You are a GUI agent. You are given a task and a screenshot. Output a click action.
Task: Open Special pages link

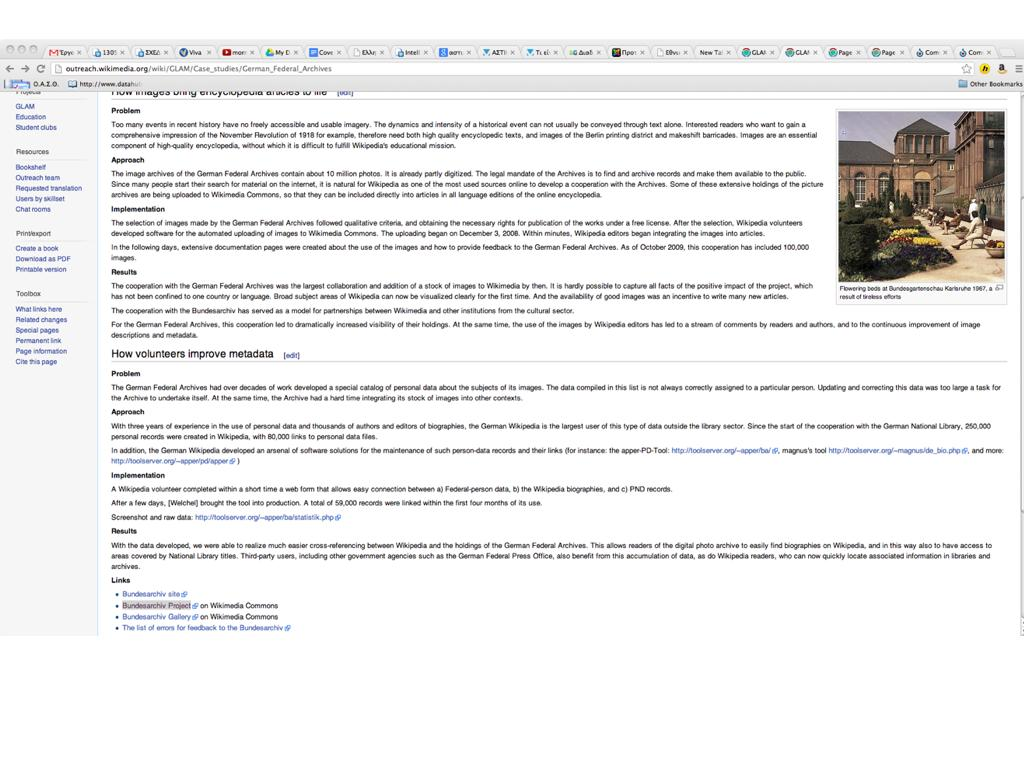pyautogui.click(x=37, y=330)
